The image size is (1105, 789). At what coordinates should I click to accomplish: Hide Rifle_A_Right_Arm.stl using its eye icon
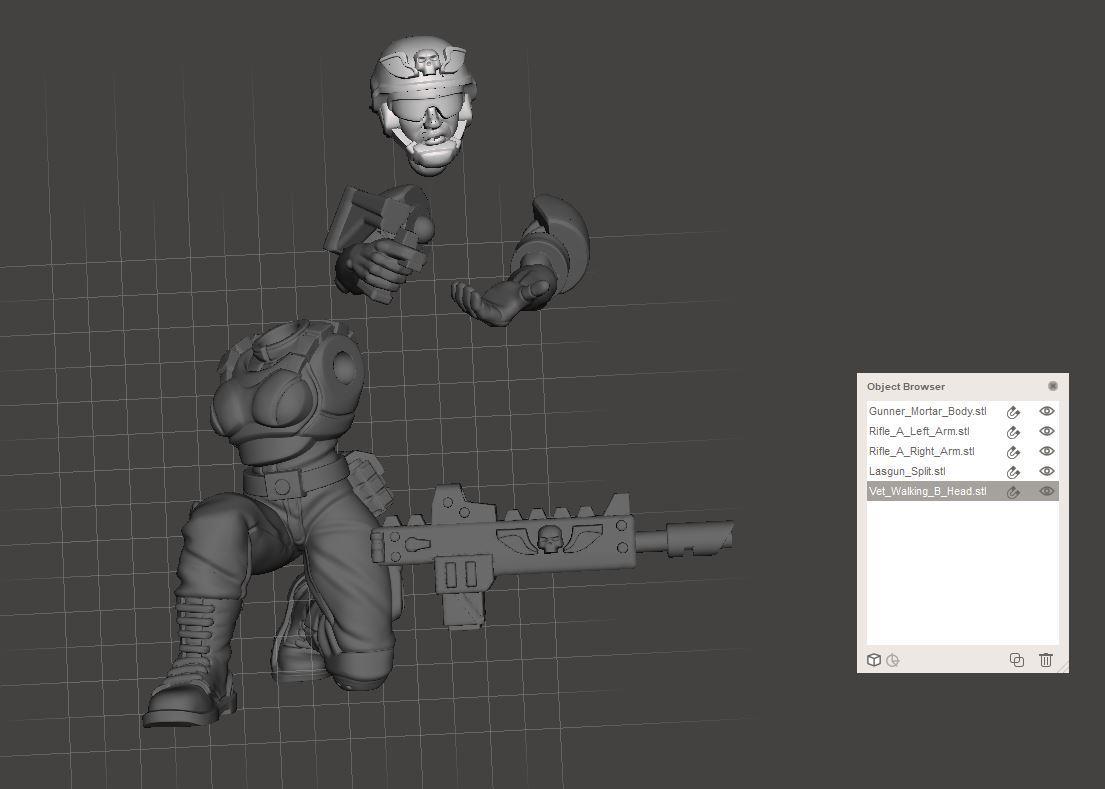[x=1047, y=451]
